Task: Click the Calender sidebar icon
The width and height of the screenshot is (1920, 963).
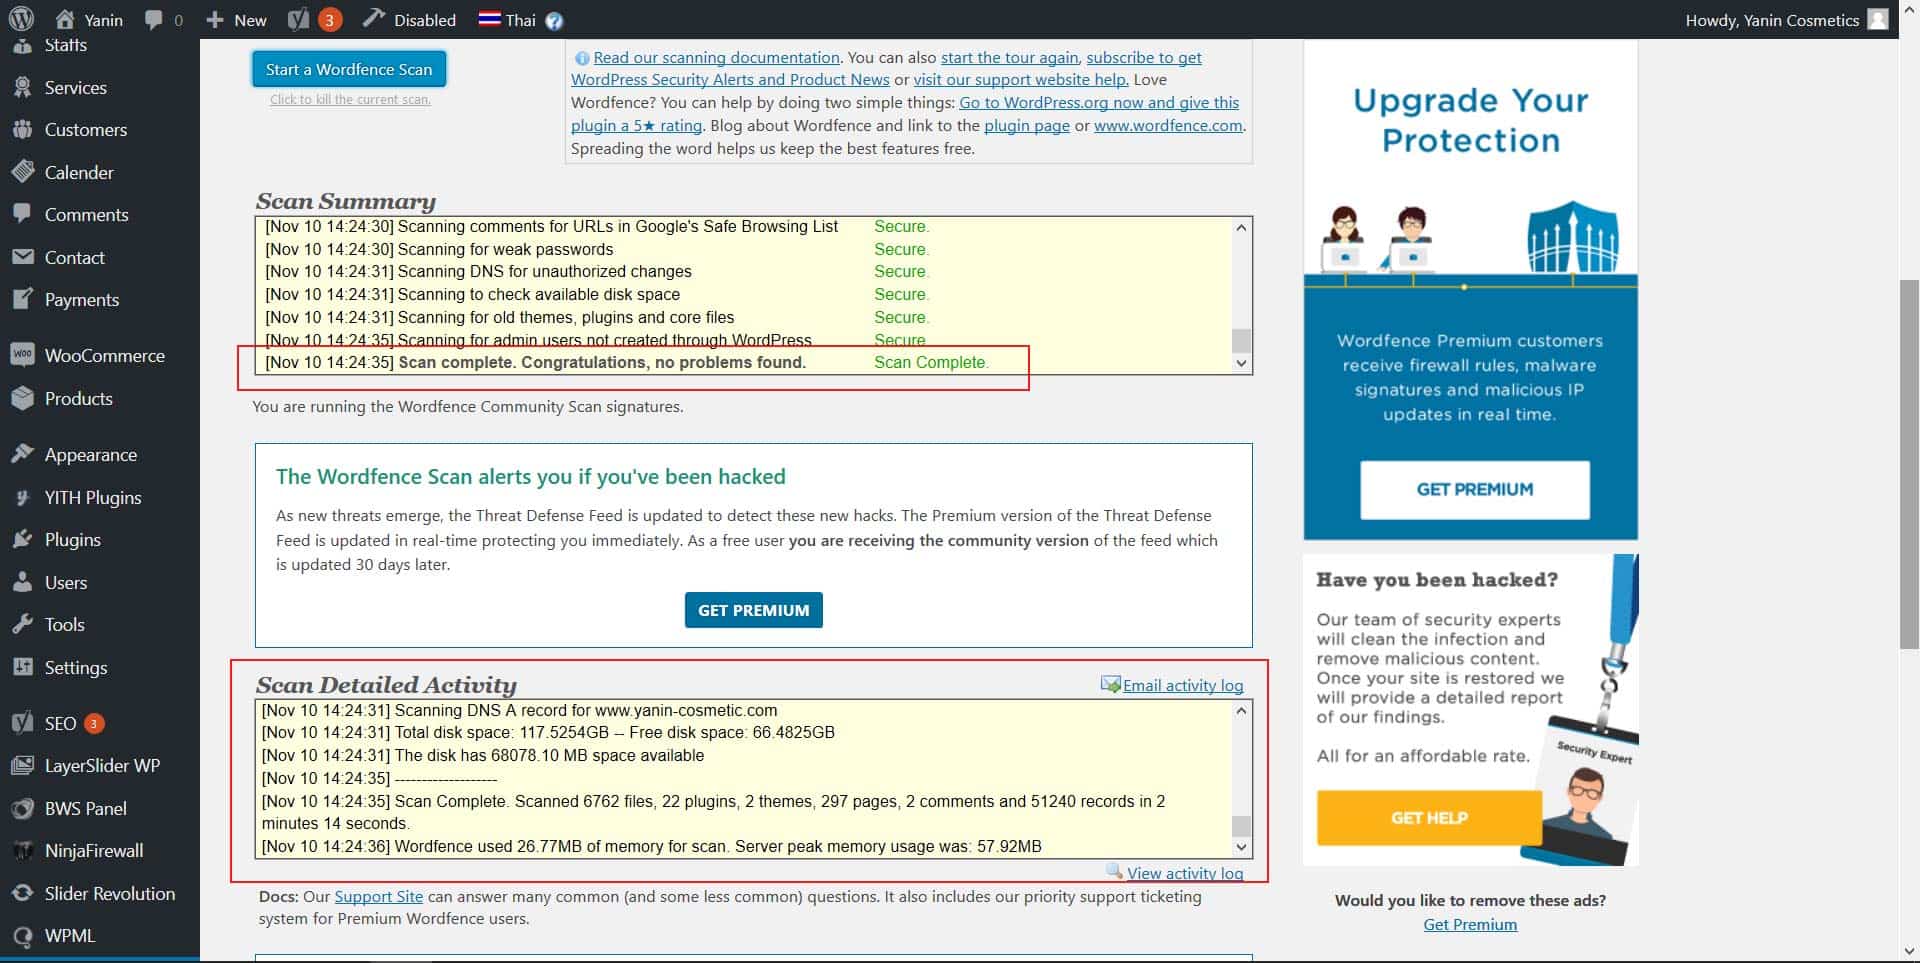Action: (23, 172)
